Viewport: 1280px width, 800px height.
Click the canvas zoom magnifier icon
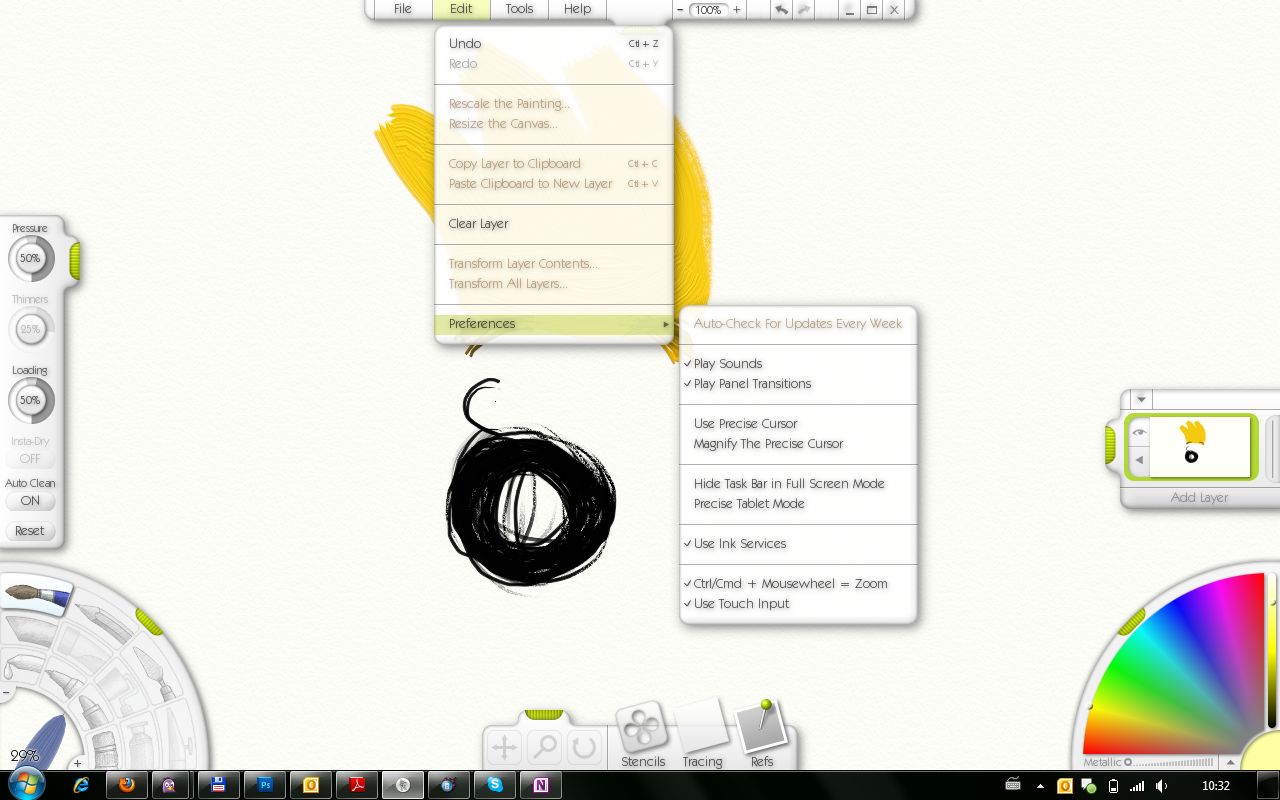(x=545, y=747)
